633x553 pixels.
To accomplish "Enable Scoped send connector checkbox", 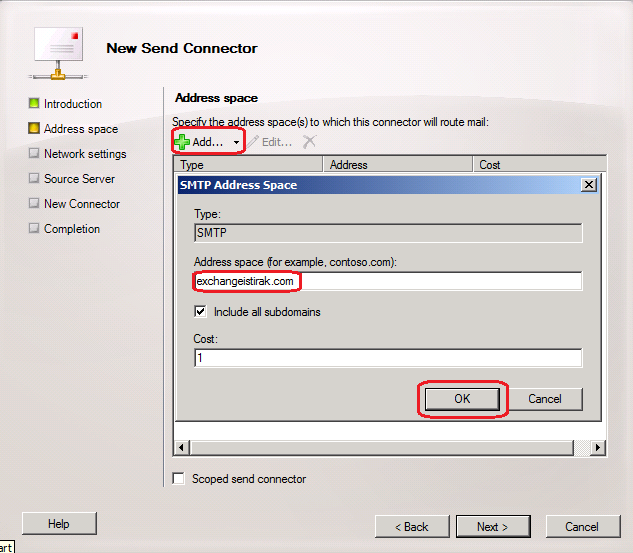I will (179, 479).
